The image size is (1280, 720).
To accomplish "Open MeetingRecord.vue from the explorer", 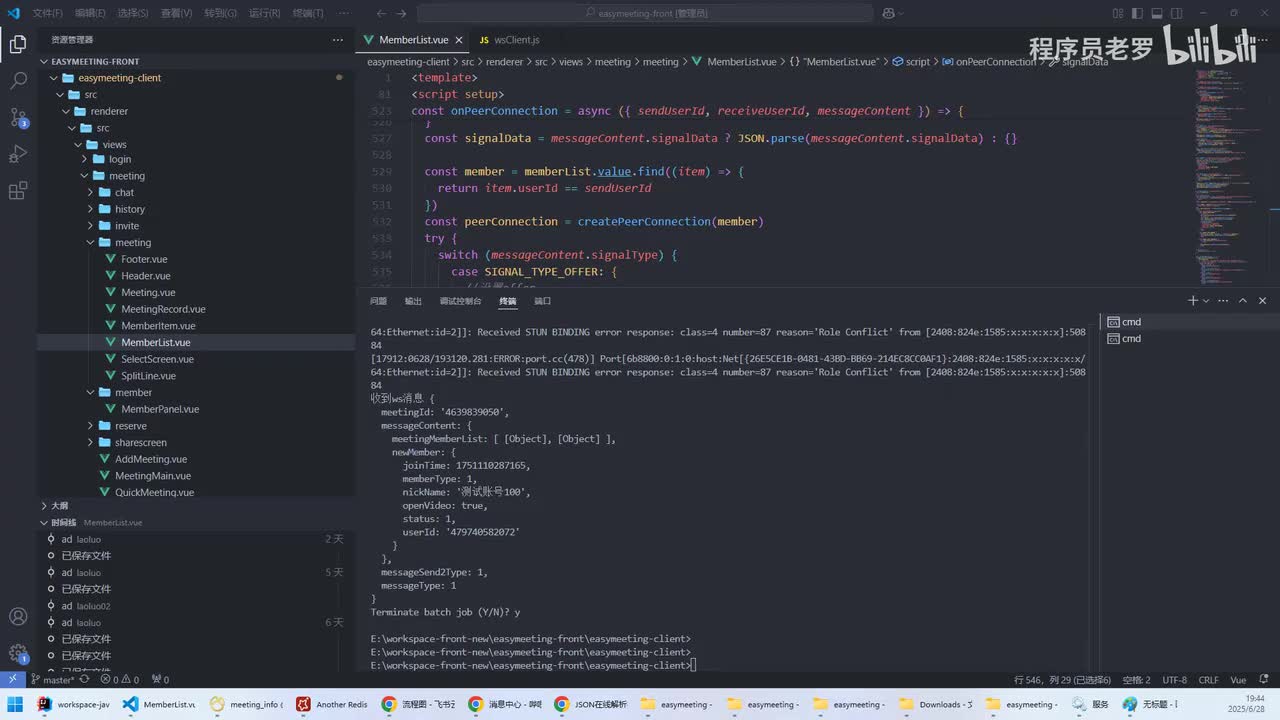I will tap(163, 309).
